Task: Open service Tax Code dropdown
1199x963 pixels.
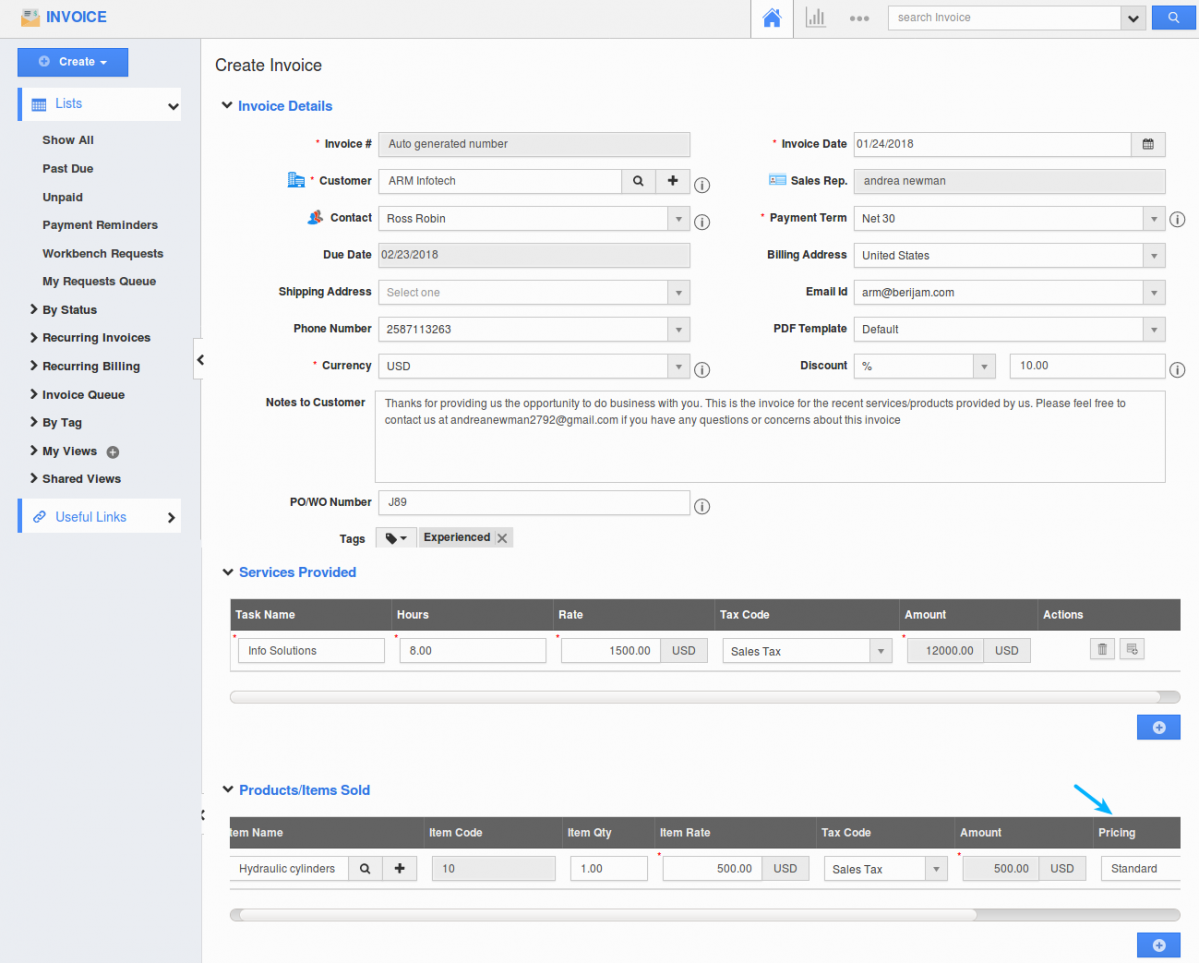Action: [880, 651]
